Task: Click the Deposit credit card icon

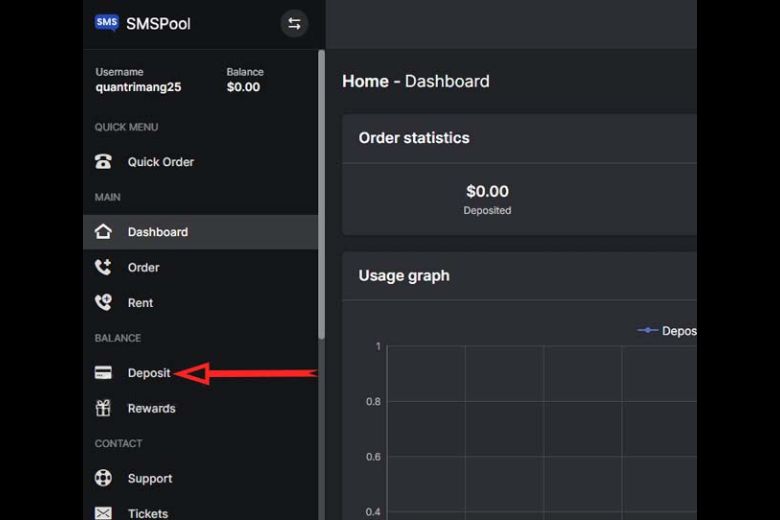Action: [103, 373]
